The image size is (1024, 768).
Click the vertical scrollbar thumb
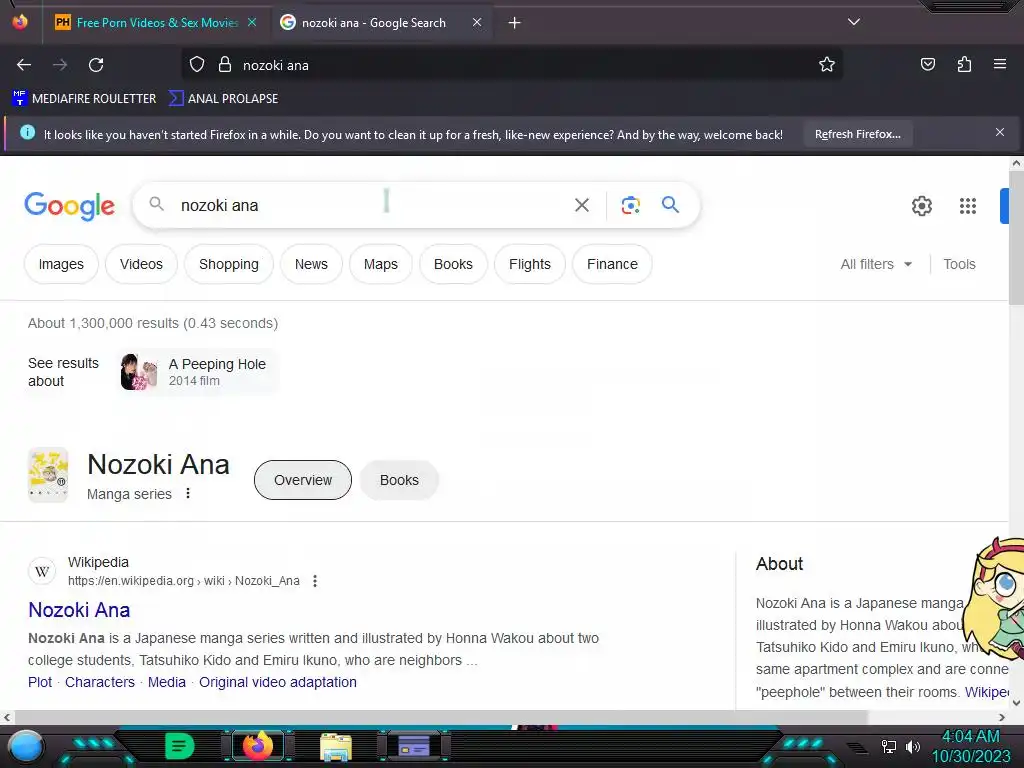click(1016, 236)
